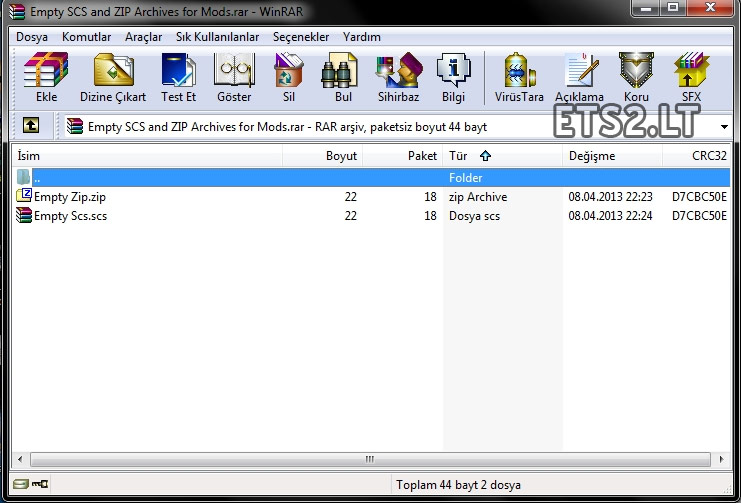This screenshot has height=503, width=741.
Task: Click the date 08.04.2013 22:23
Action: (610, 197)
